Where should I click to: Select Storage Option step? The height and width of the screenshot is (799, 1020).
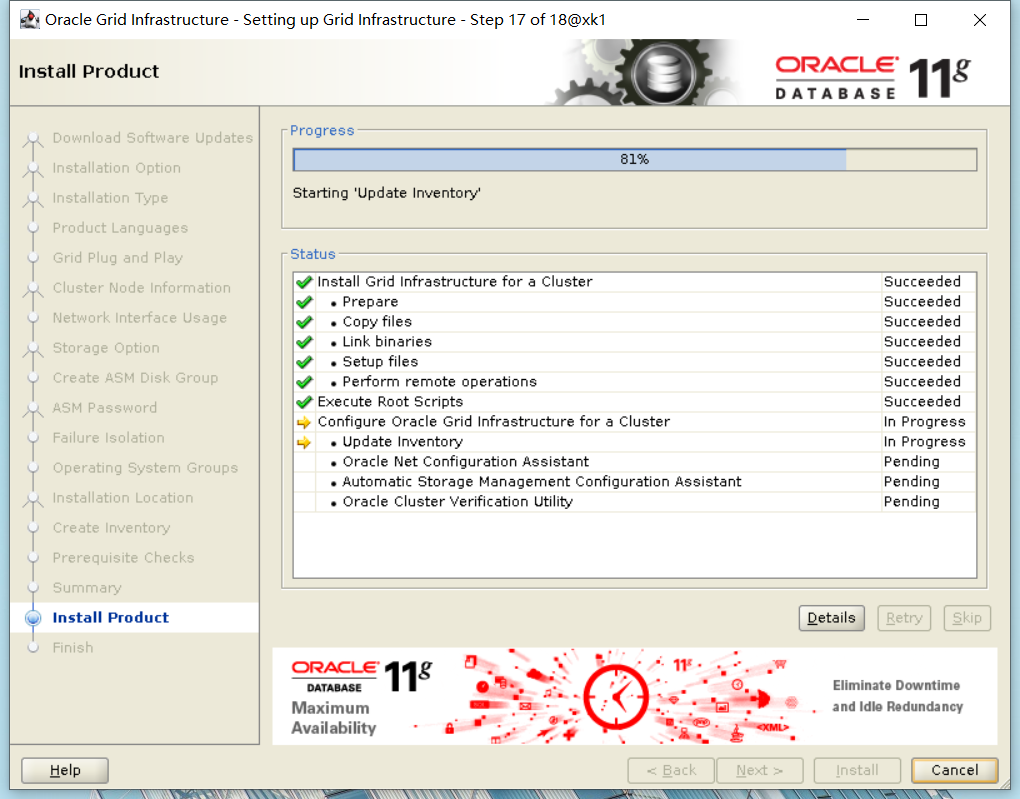(x=105, y=347)
